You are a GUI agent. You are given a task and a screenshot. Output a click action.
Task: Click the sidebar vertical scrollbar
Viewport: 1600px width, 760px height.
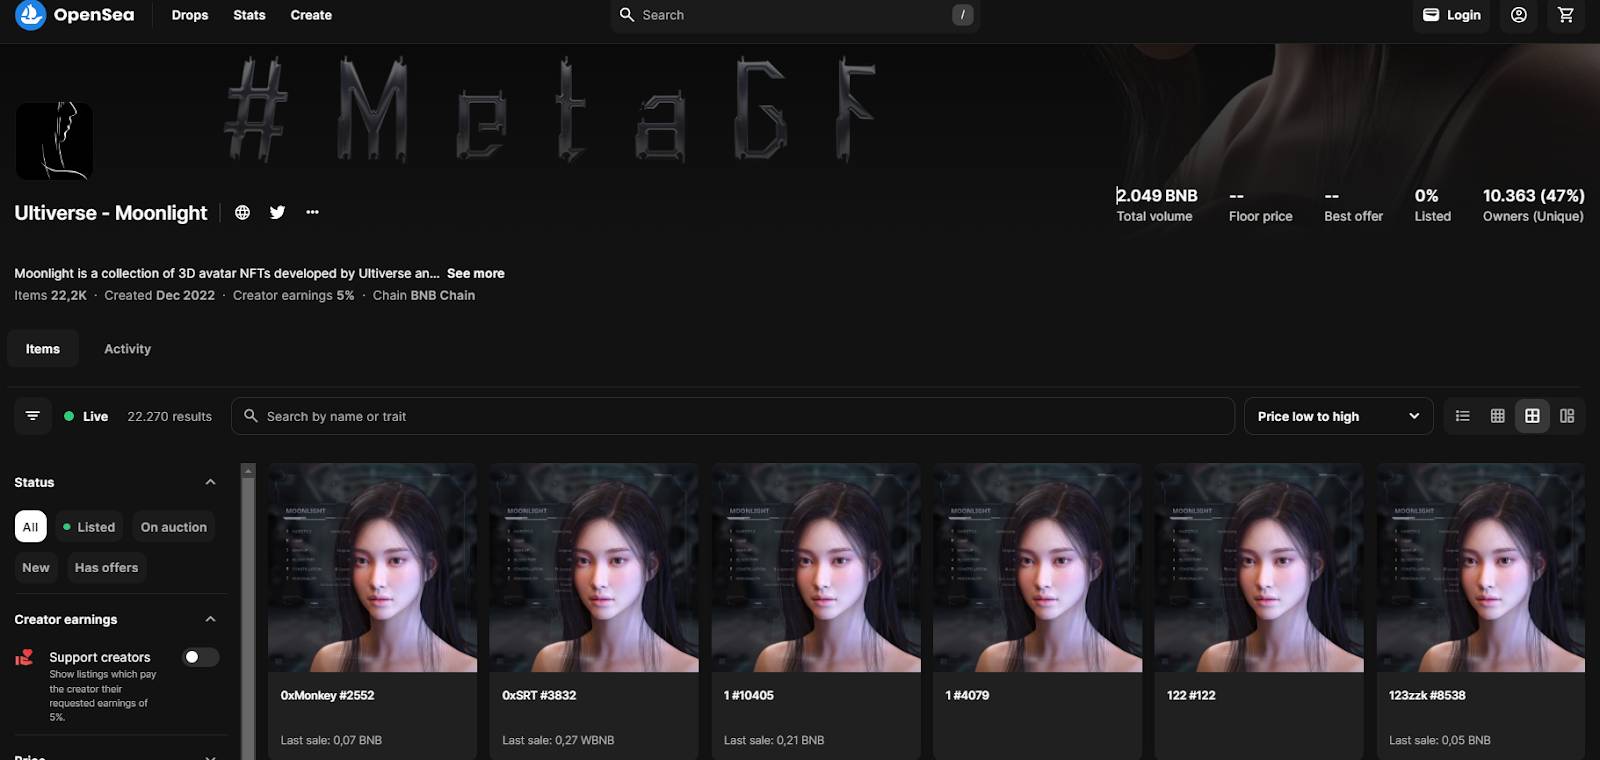pyautogui.click(x=248, y=611)
